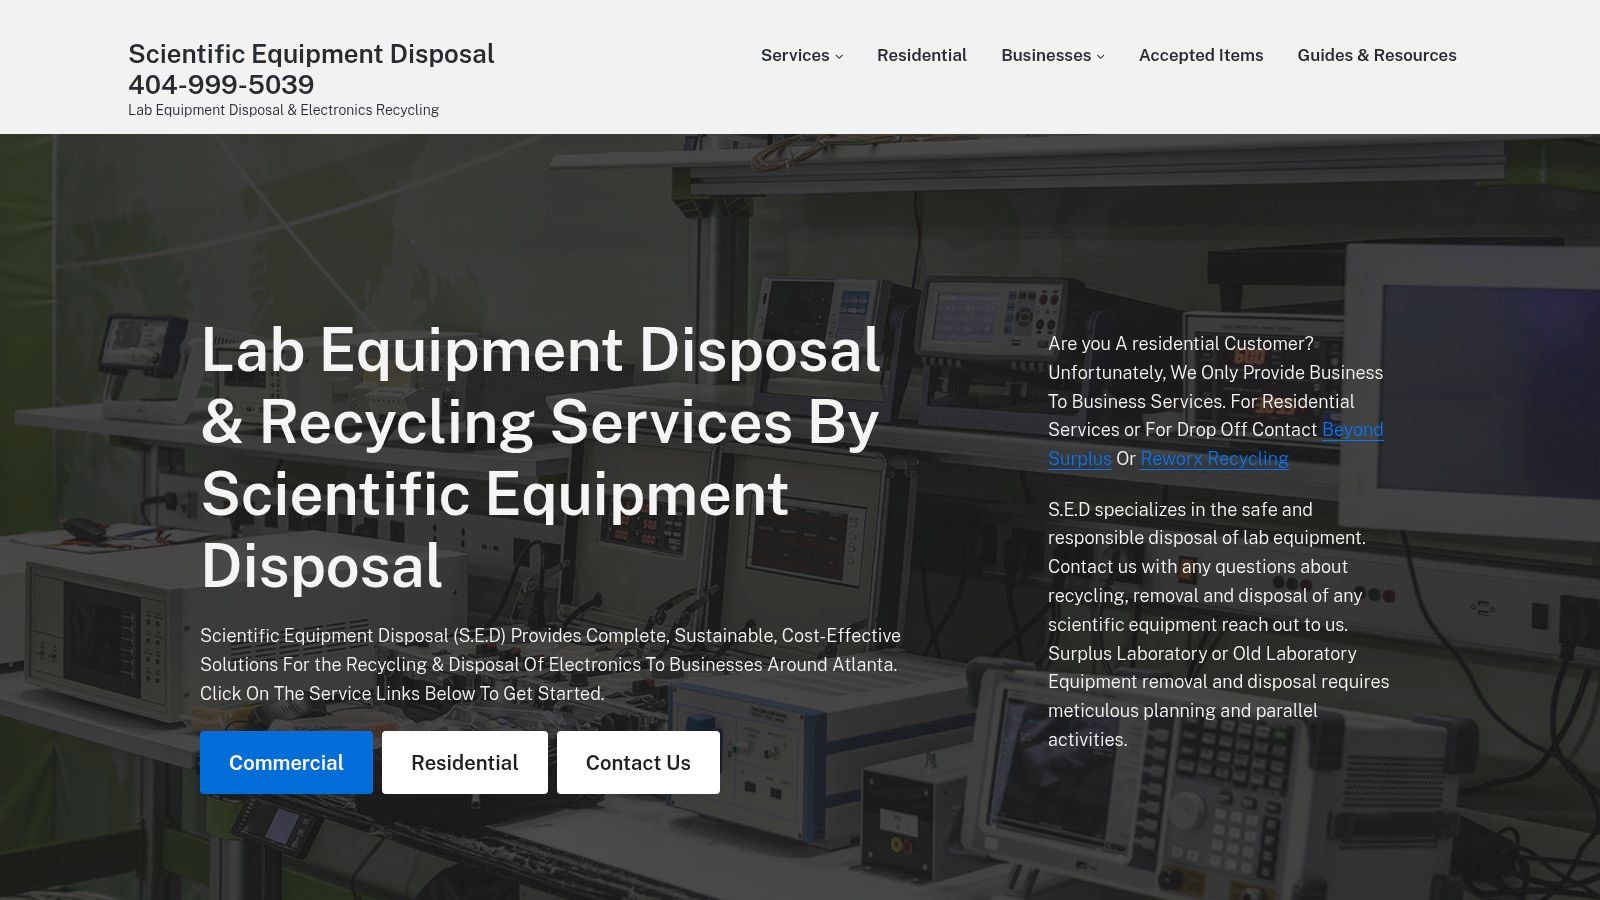Click the Contact Us button

(638, 762)
